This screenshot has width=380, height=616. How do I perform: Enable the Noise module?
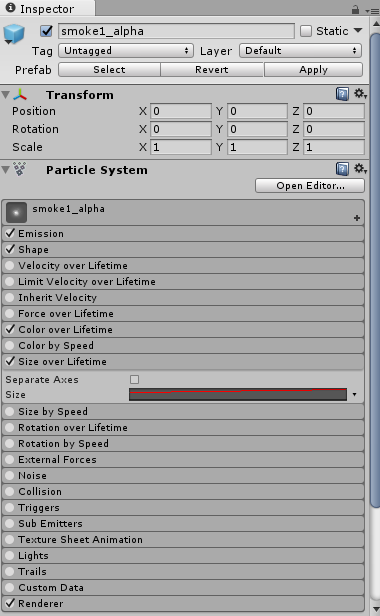tap(10, 475)
